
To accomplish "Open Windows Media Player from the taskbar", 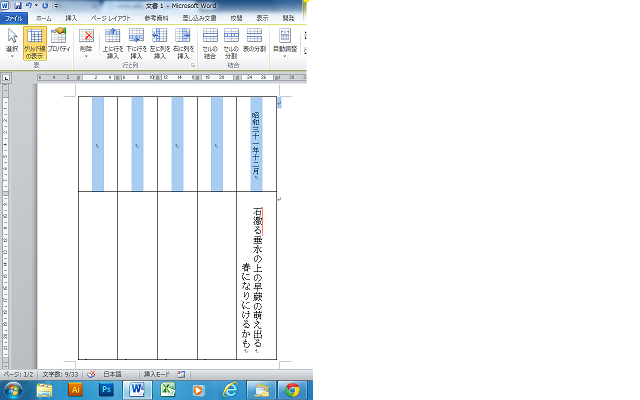I will (x=198, y=391).
